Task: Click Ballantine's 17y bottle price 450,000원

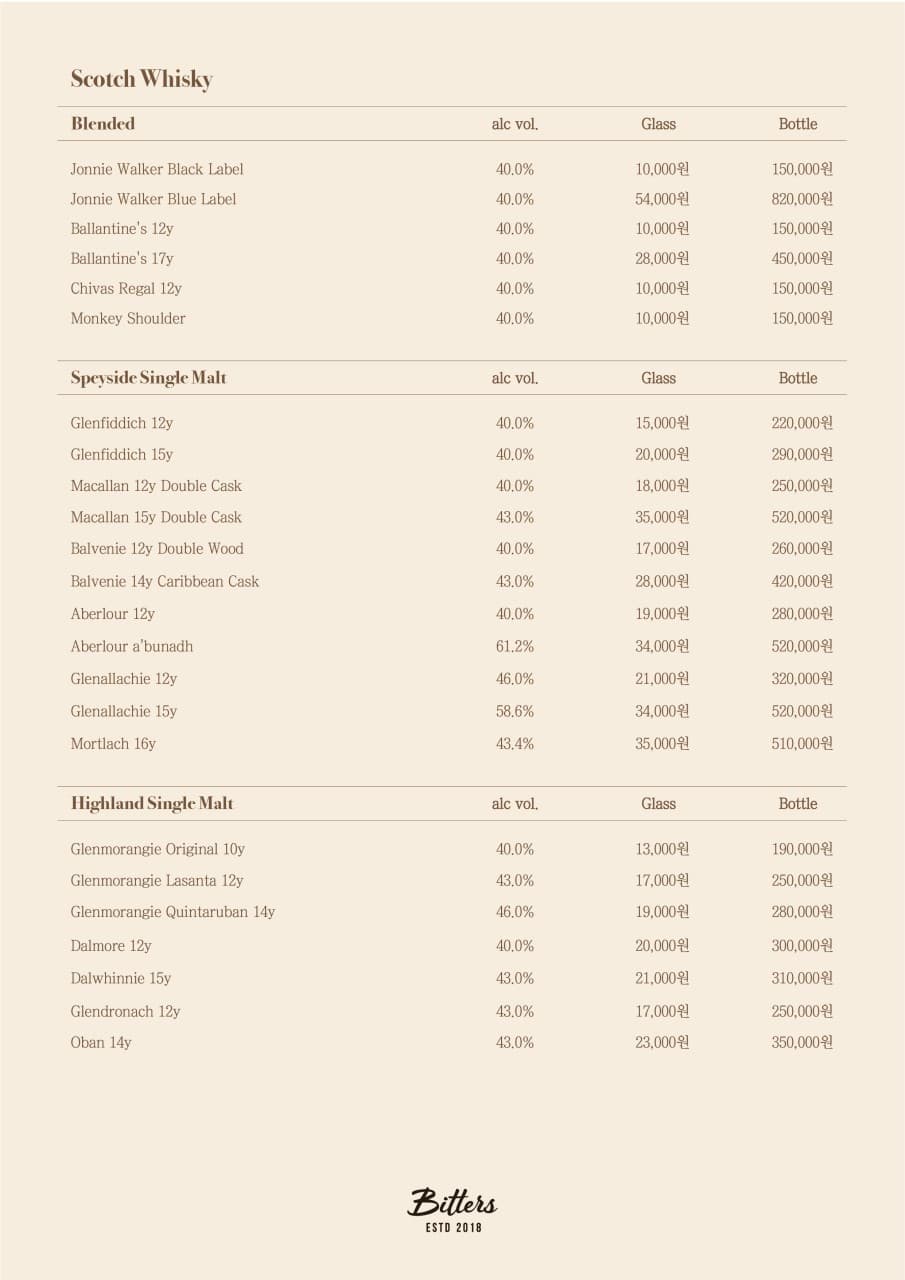Action: pos(802,259)
